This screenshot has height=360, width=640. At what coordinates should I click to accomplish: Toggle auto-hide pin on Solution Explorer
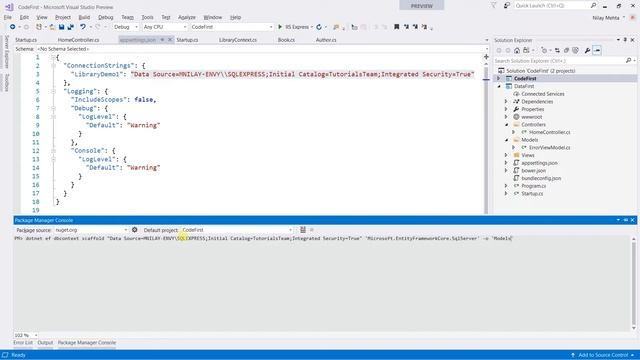(625, 40)
